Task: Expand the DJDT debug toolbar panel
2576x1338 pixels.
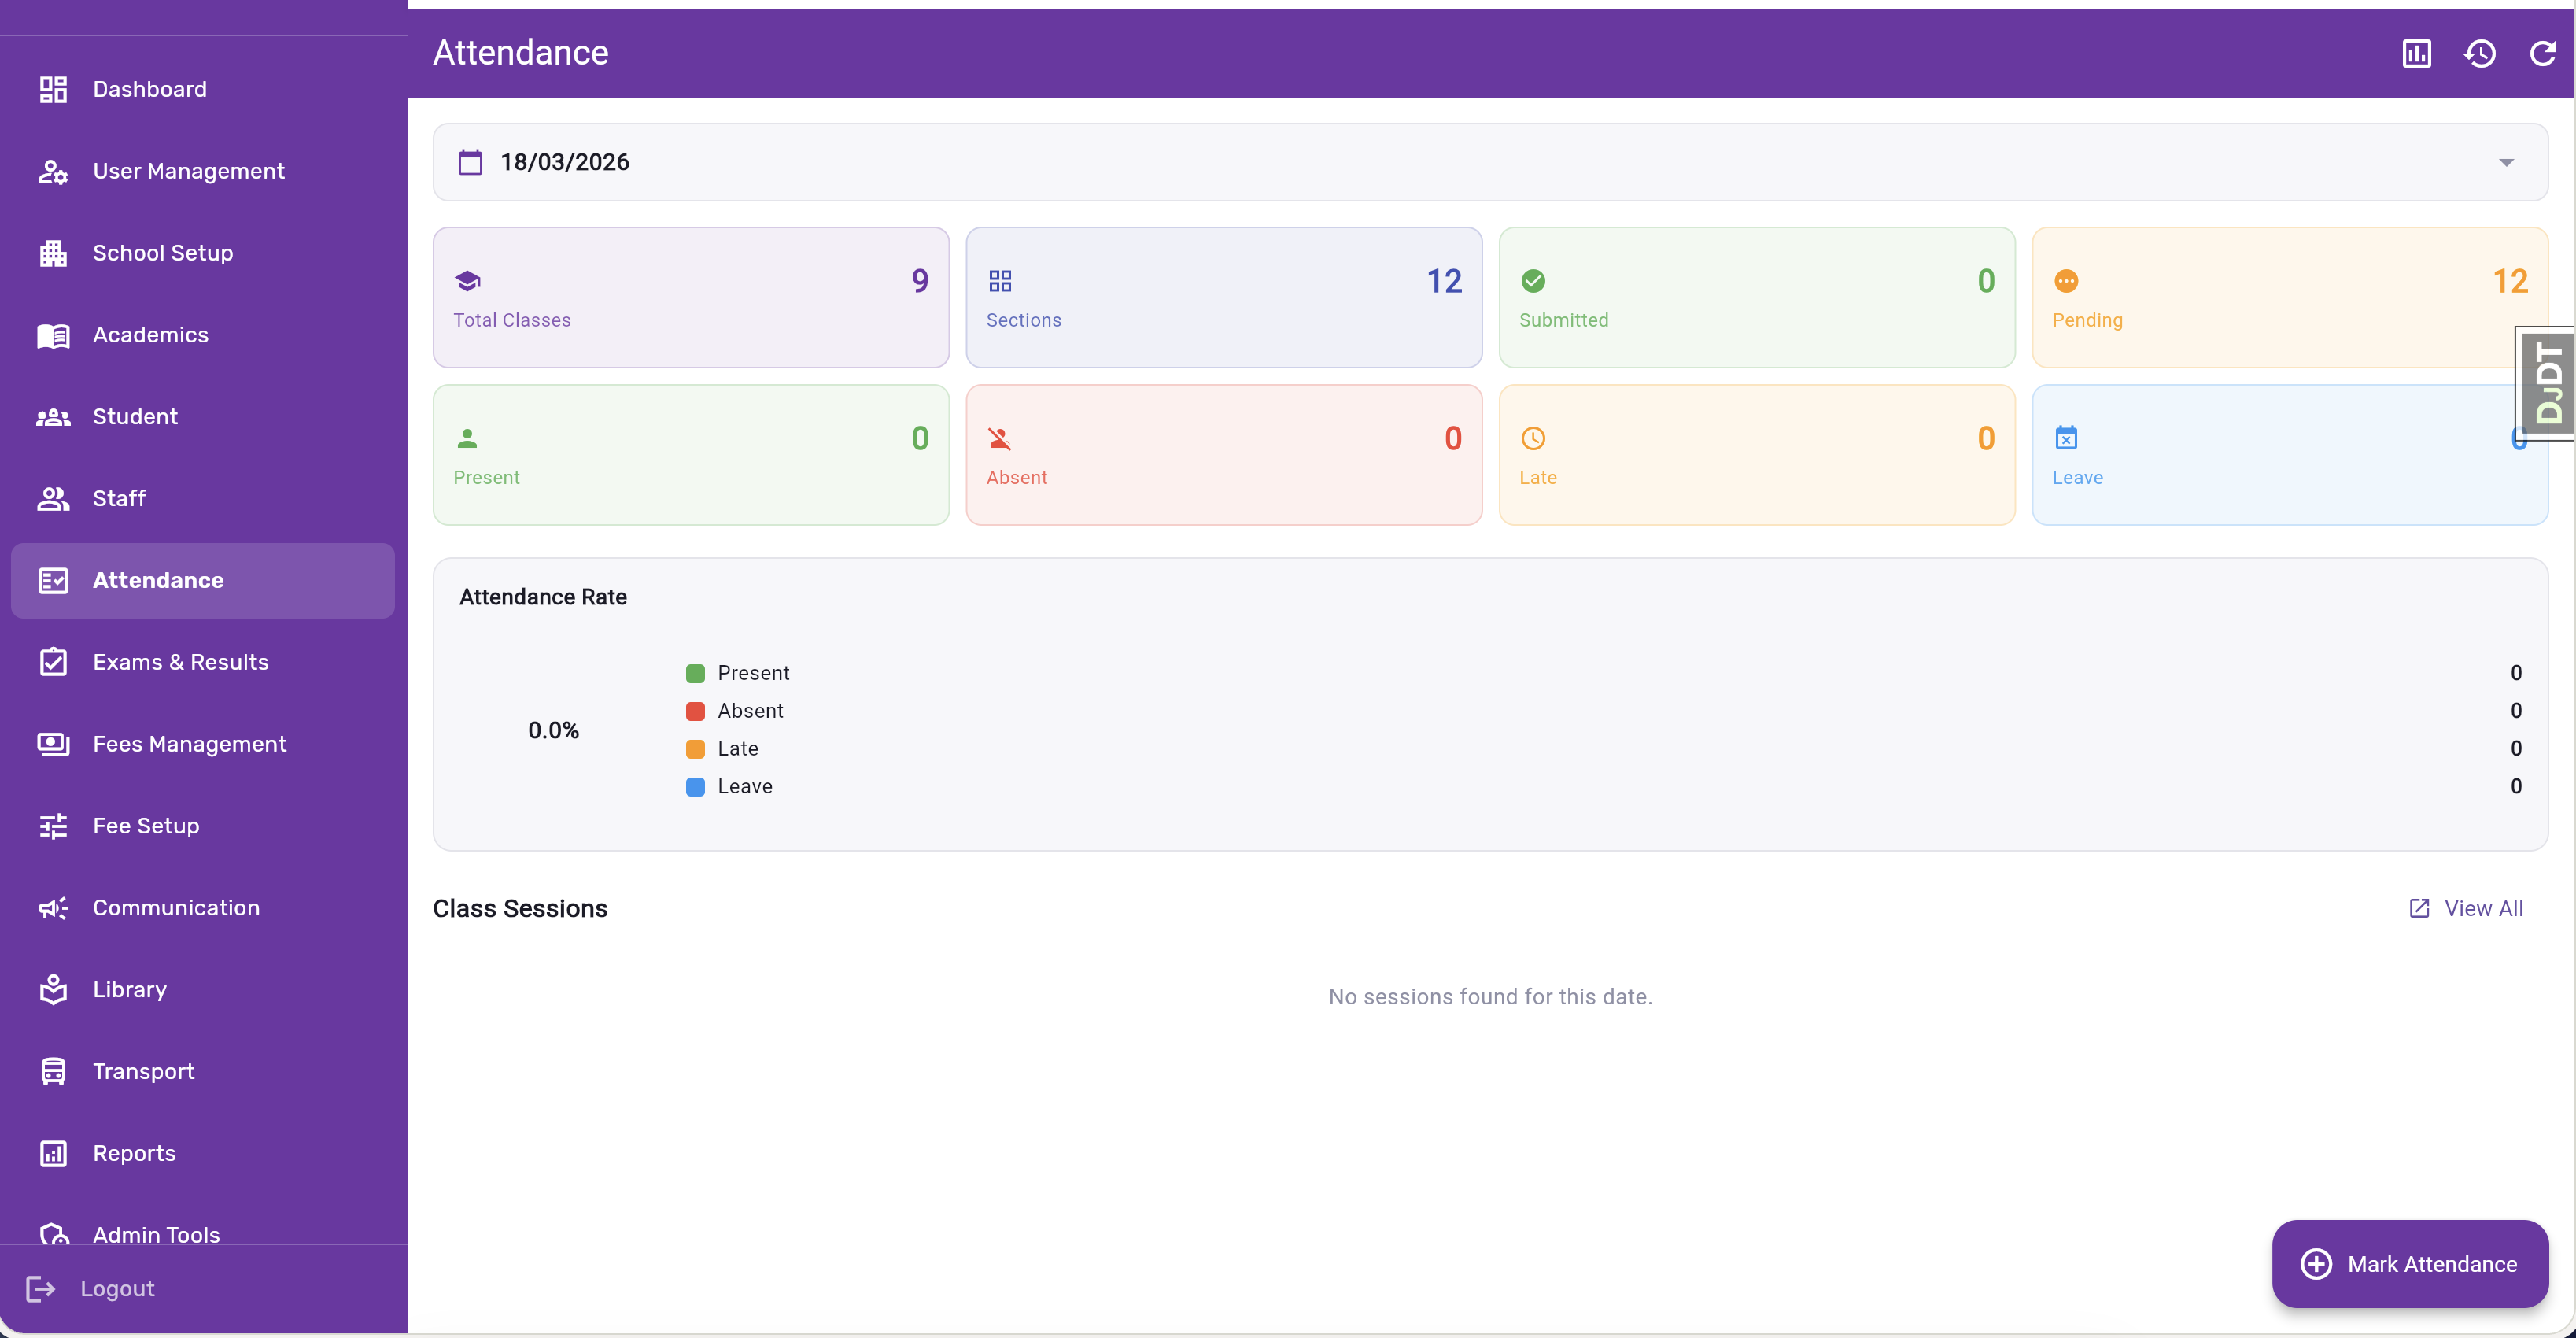Action: pyautogui.click(x=2546, y=384)
